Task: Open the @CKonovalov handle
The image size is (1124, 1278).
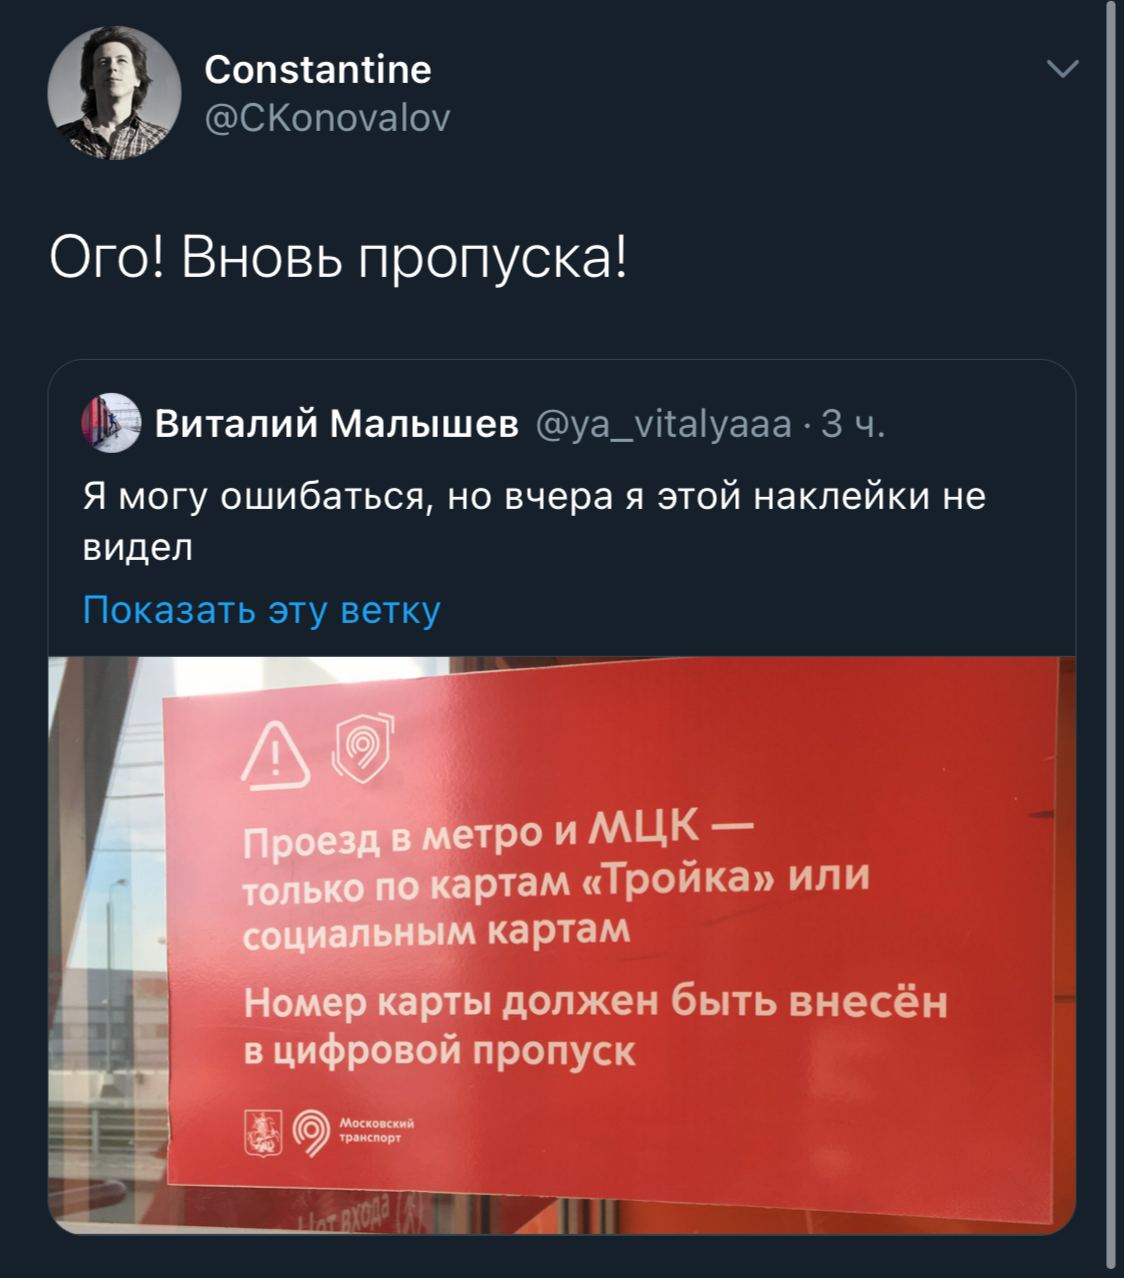Action: [x=327, y=118]
